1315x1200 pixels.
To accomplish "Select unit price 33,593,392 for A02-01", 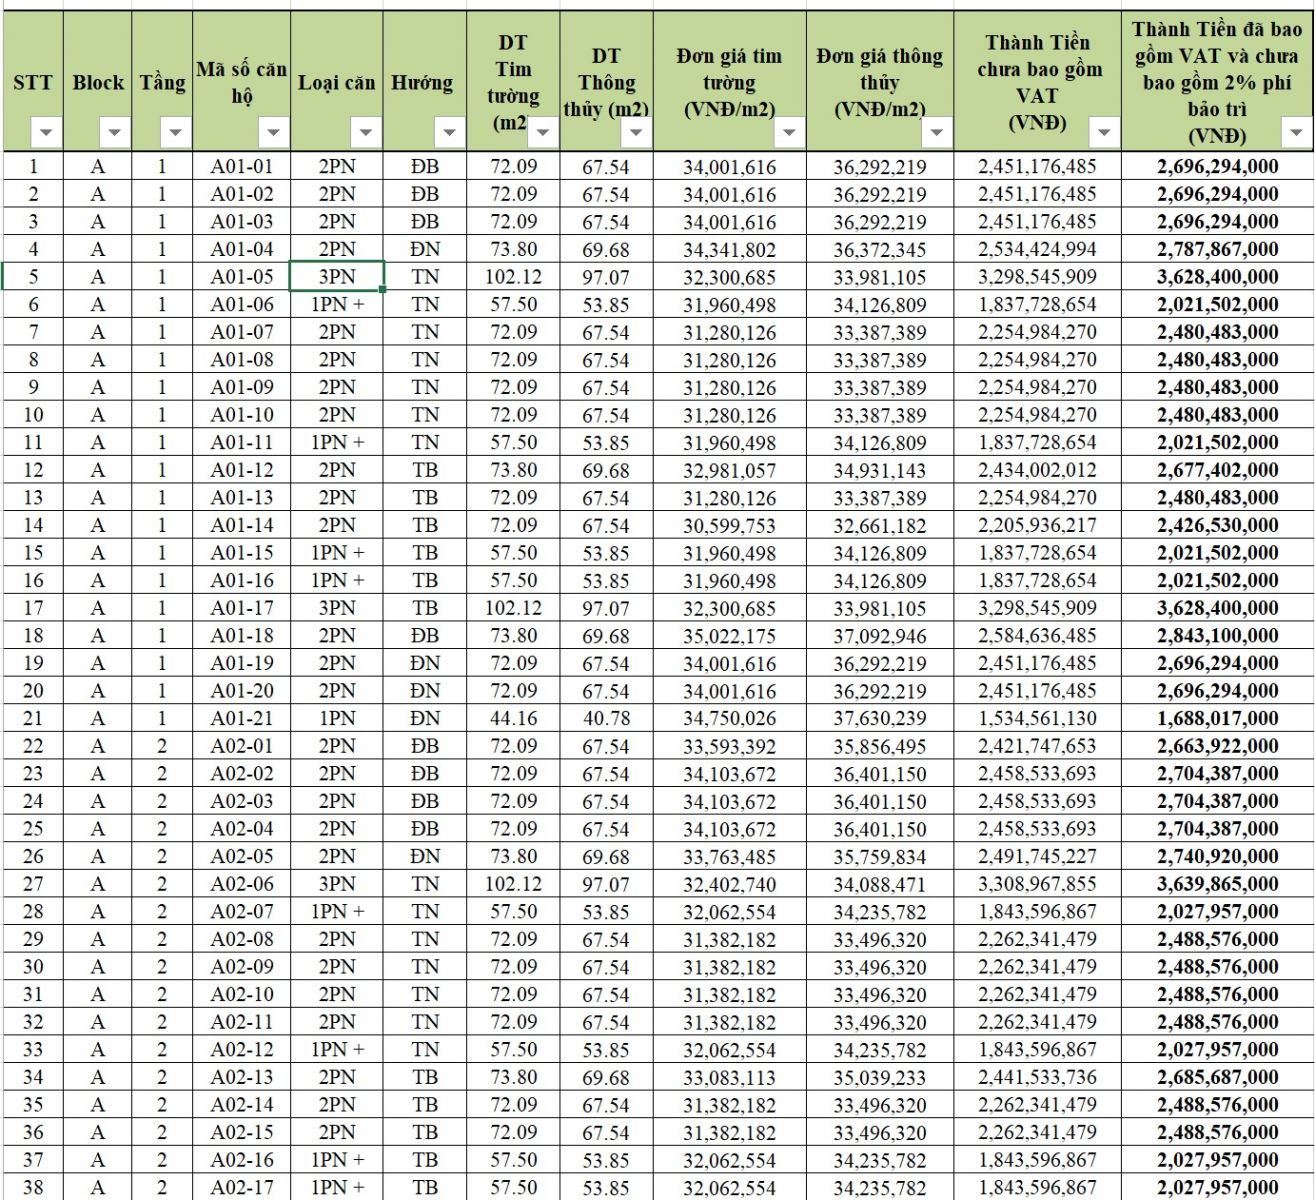I will pos(729,746).
